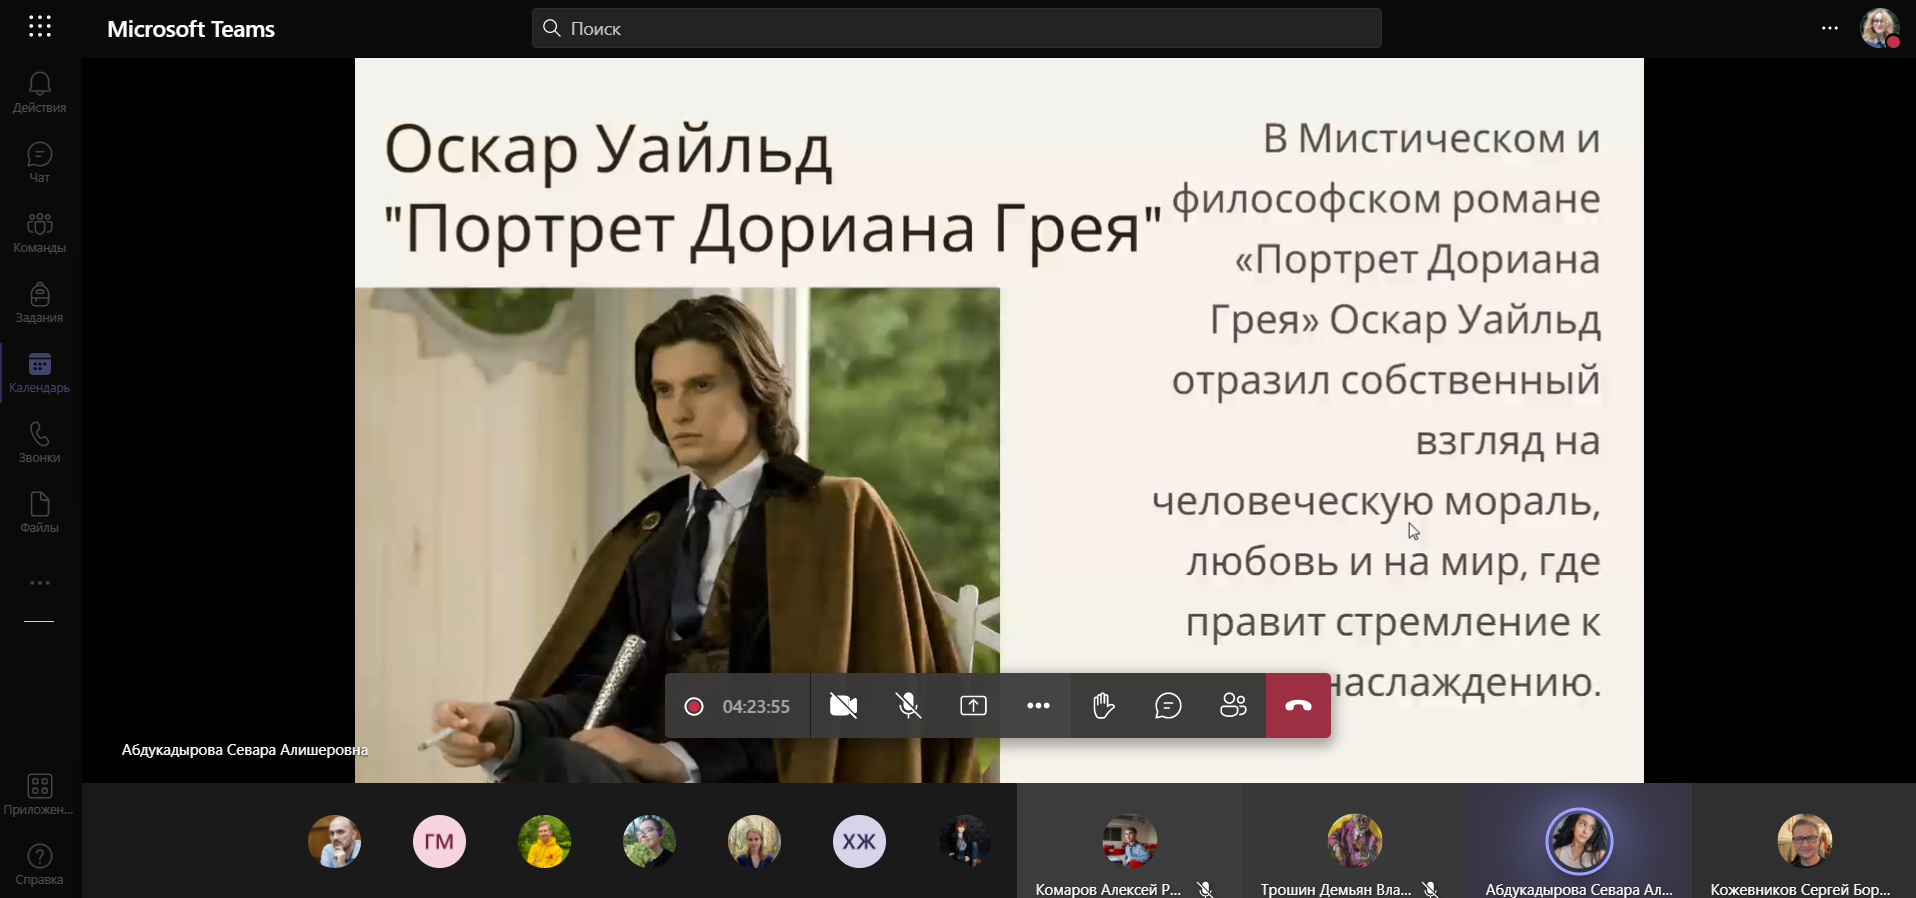Open Activity feed (Действия) in sidebar
Image resolution: width=1916 pixels, height=898 pixels.
(x=40, y=93)
